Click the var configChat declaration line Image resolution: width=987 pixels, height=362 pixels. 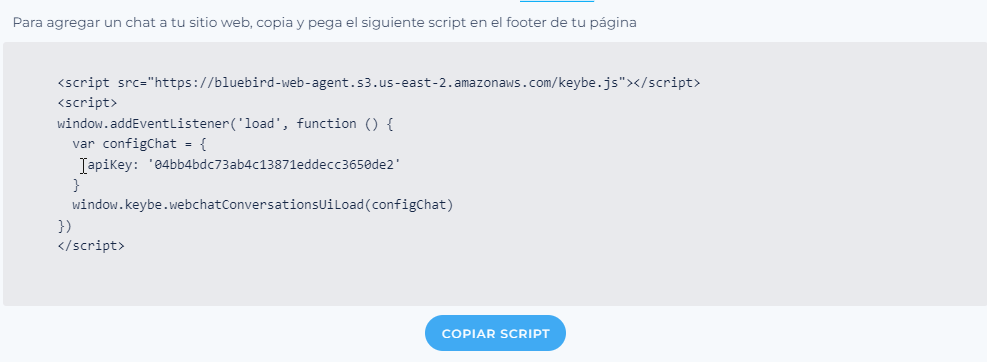139,144
